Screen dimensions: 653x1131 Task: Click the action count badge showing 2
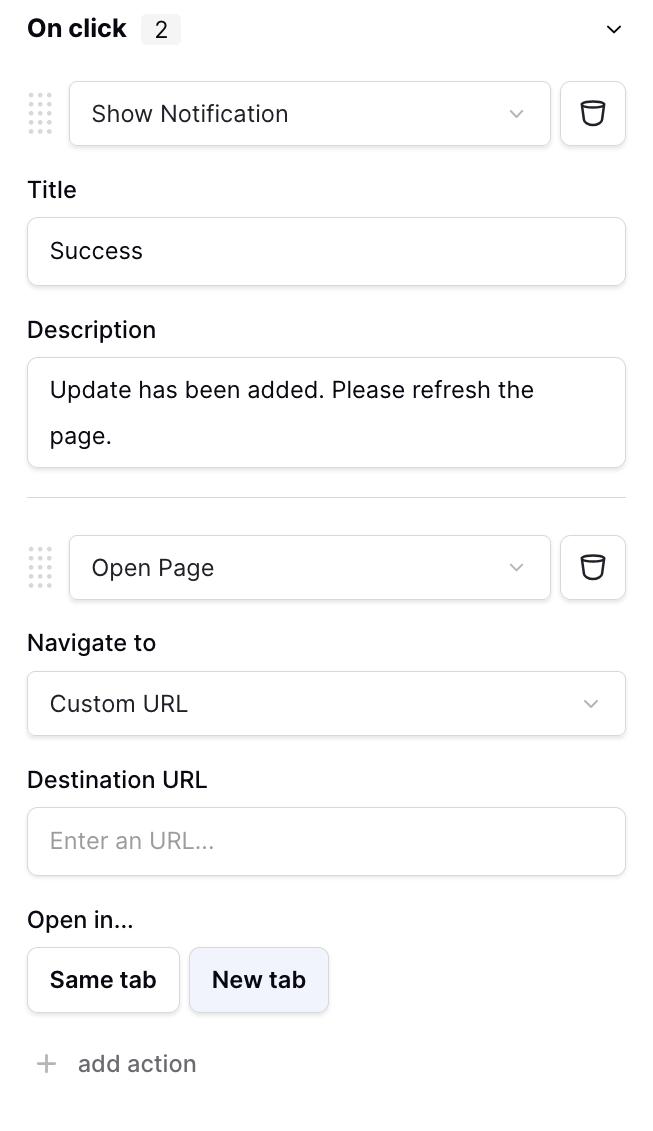coord(161,30)
